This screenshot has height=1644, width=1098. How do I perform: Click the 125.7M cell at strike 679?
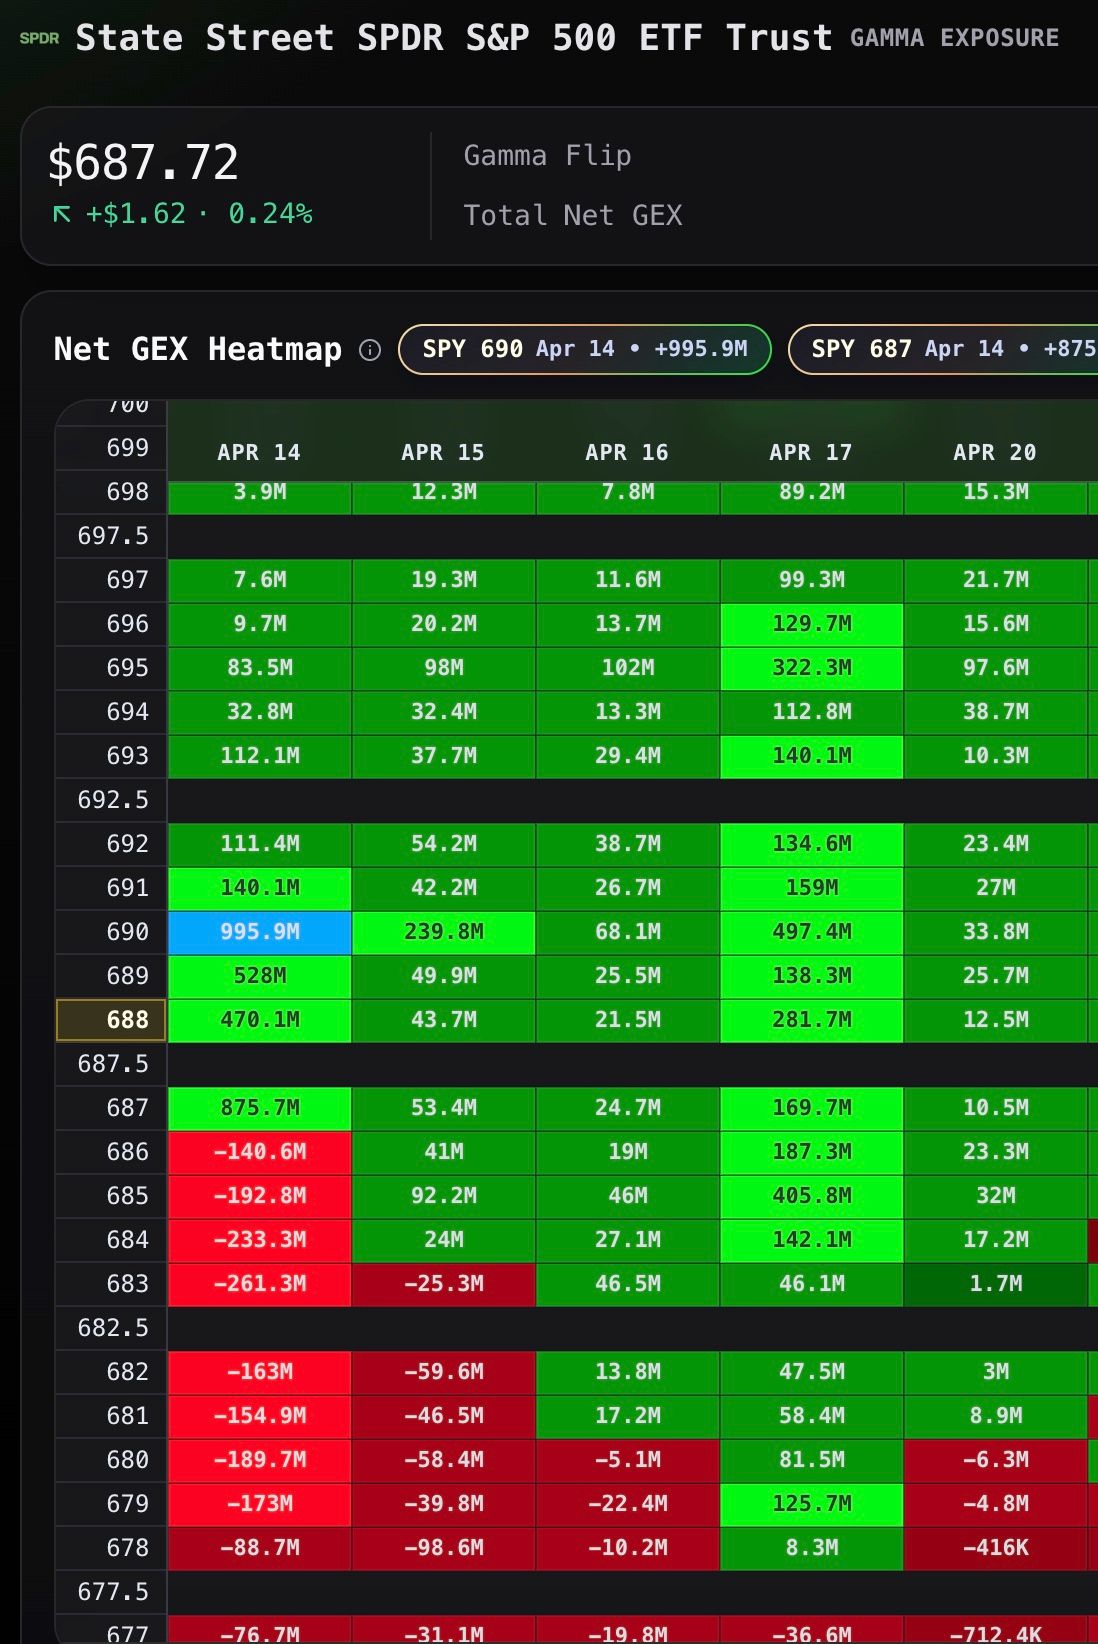[x=812, y=1504]
